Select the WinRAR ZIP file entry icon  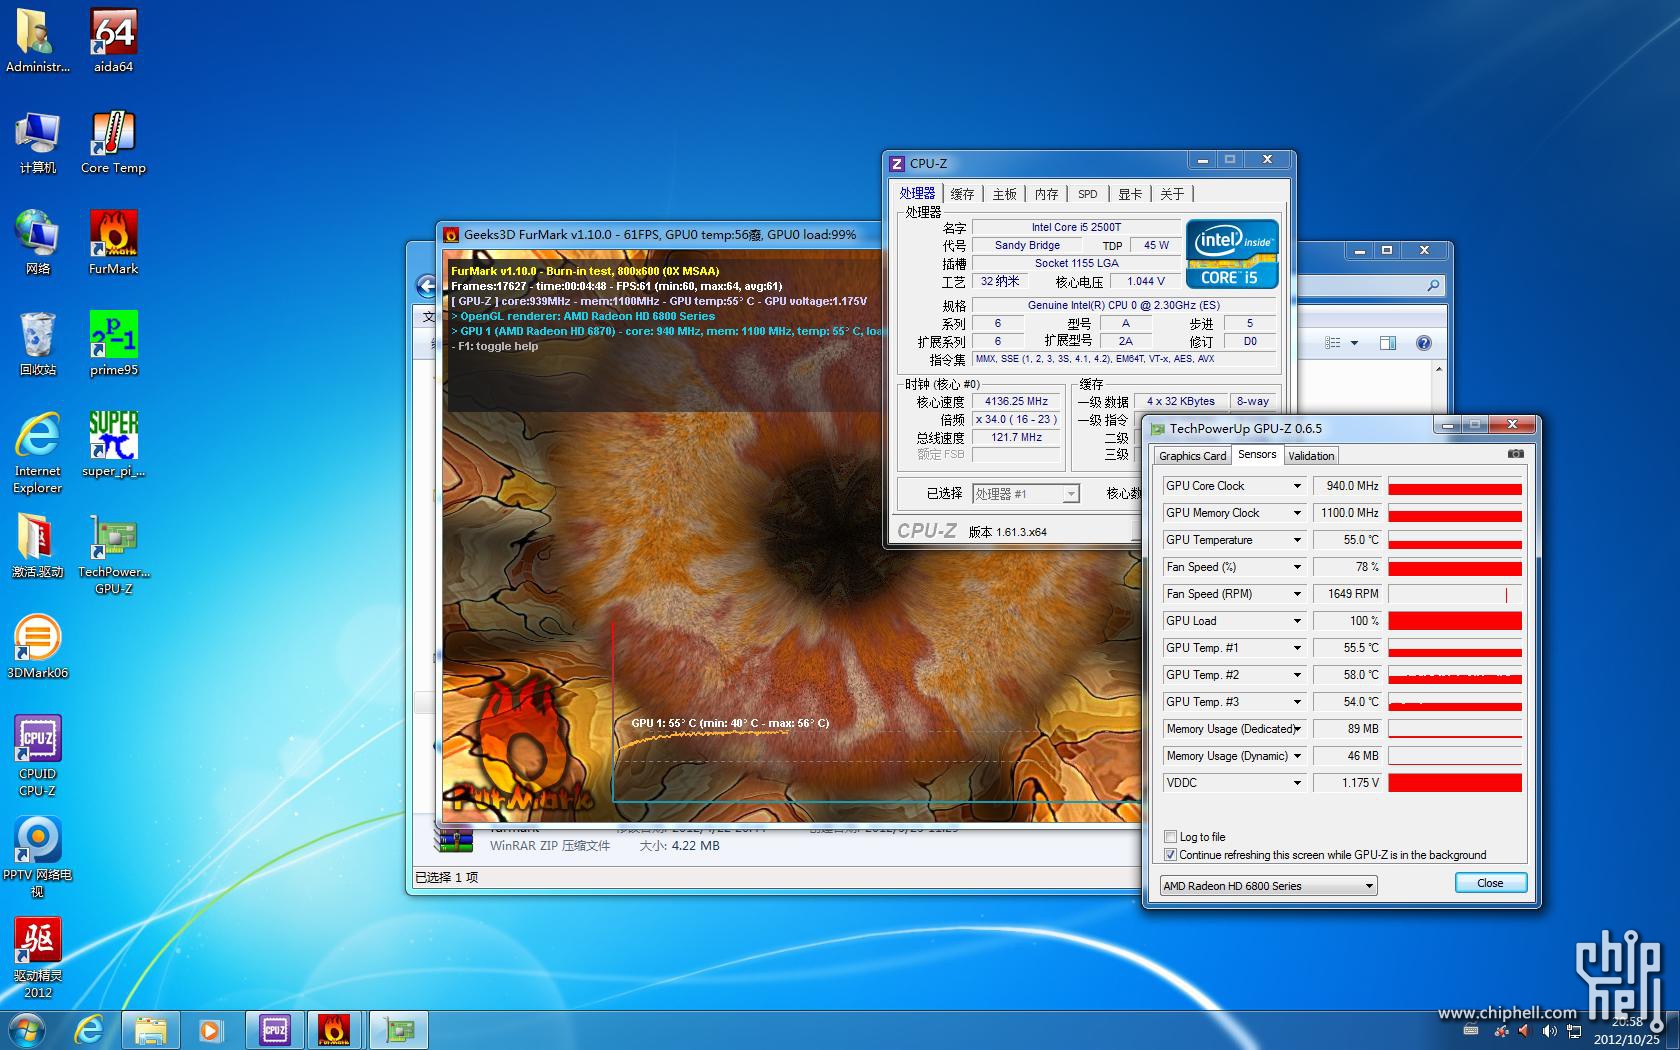tap(455, 840)
